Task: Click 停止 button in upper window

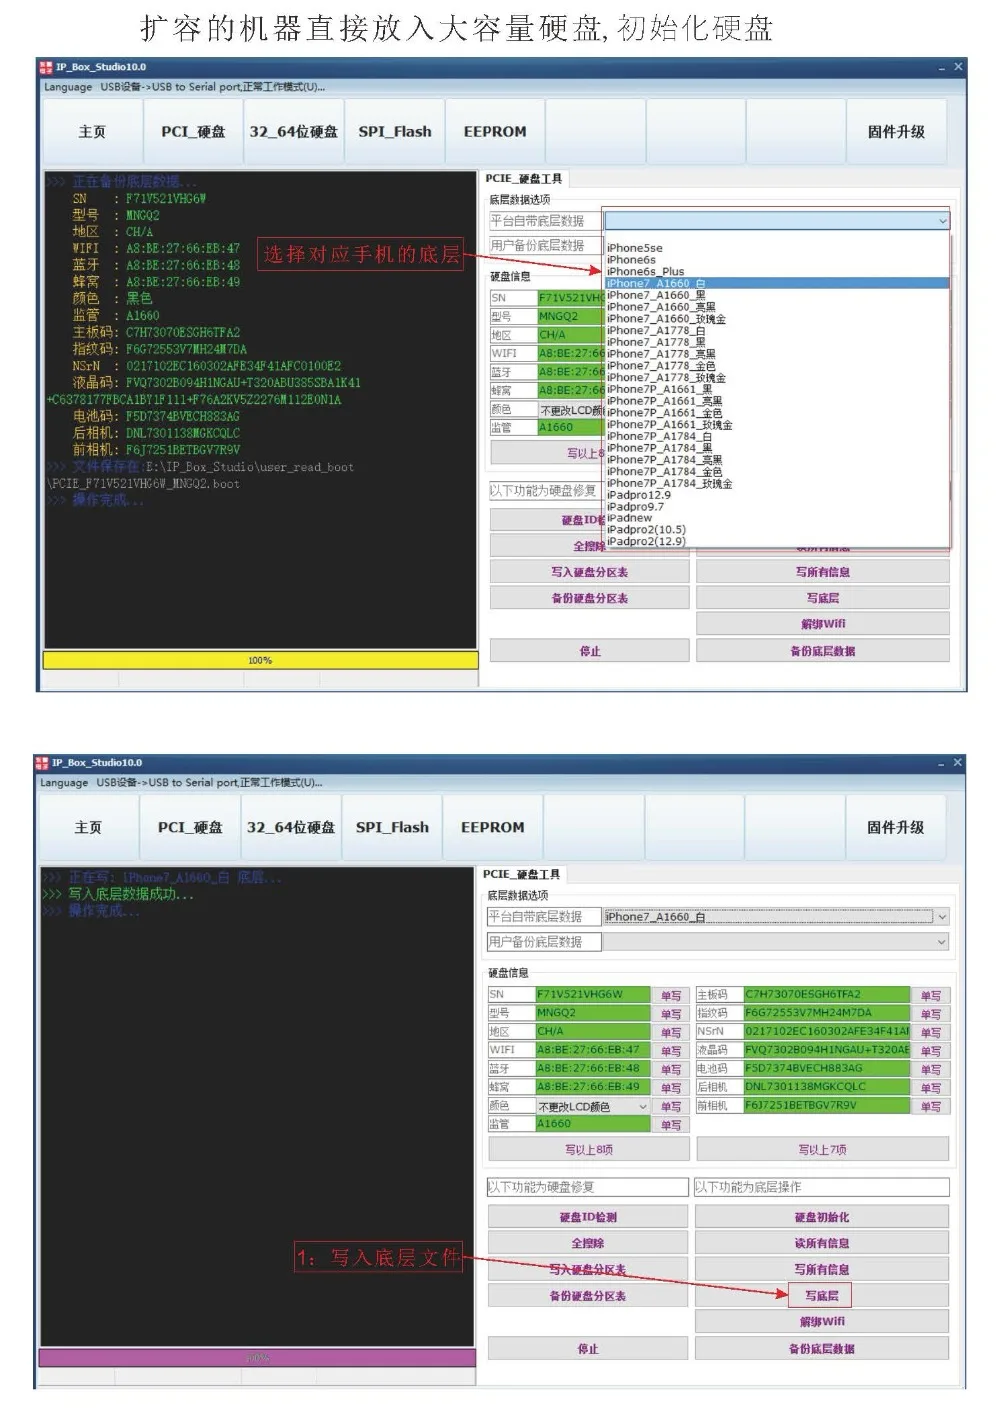Action: coord(590,651)
